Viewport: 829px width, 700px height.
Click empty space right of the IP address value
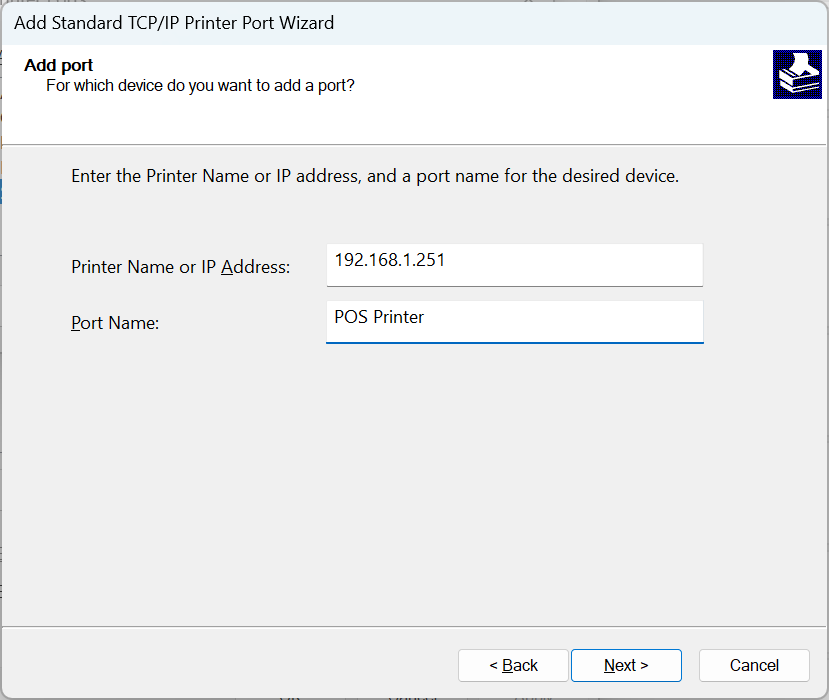click(600, 262)
